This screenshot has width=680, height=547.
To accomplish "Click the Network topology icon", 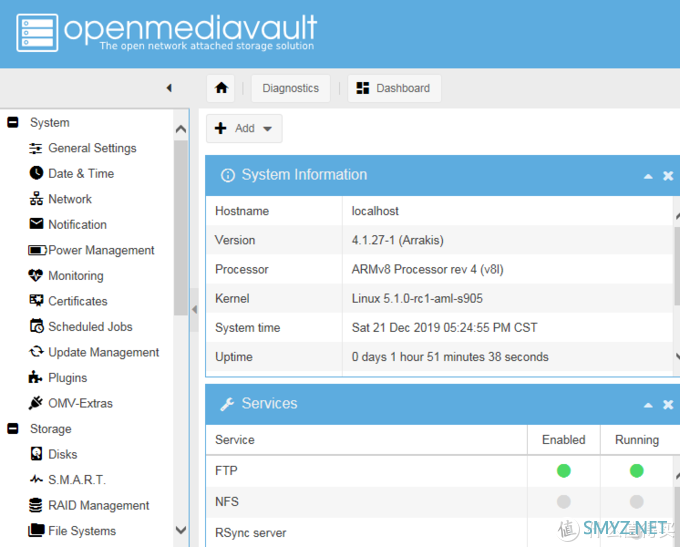I will [x=36, y=199].
